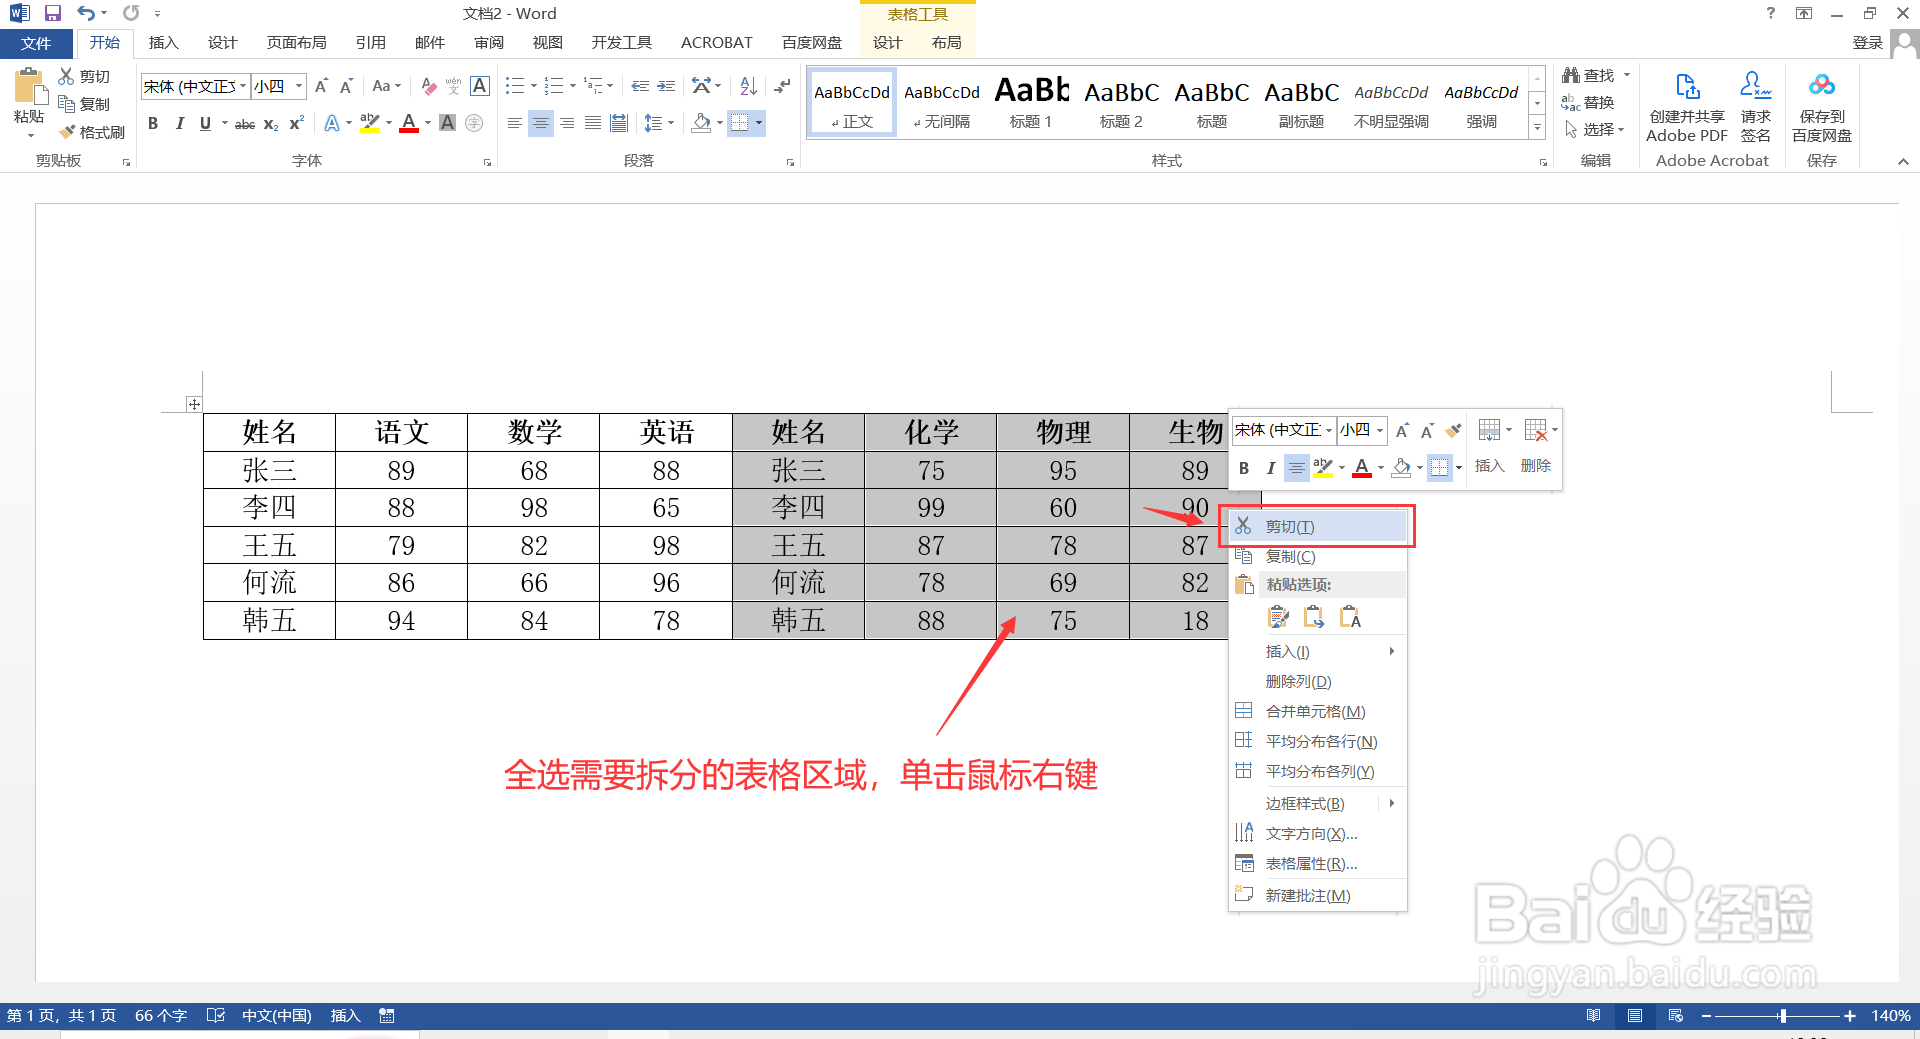The image size is (1920, 1039).
Task: Apply the 标题 1 heading style
Action: click(1031, 102)
